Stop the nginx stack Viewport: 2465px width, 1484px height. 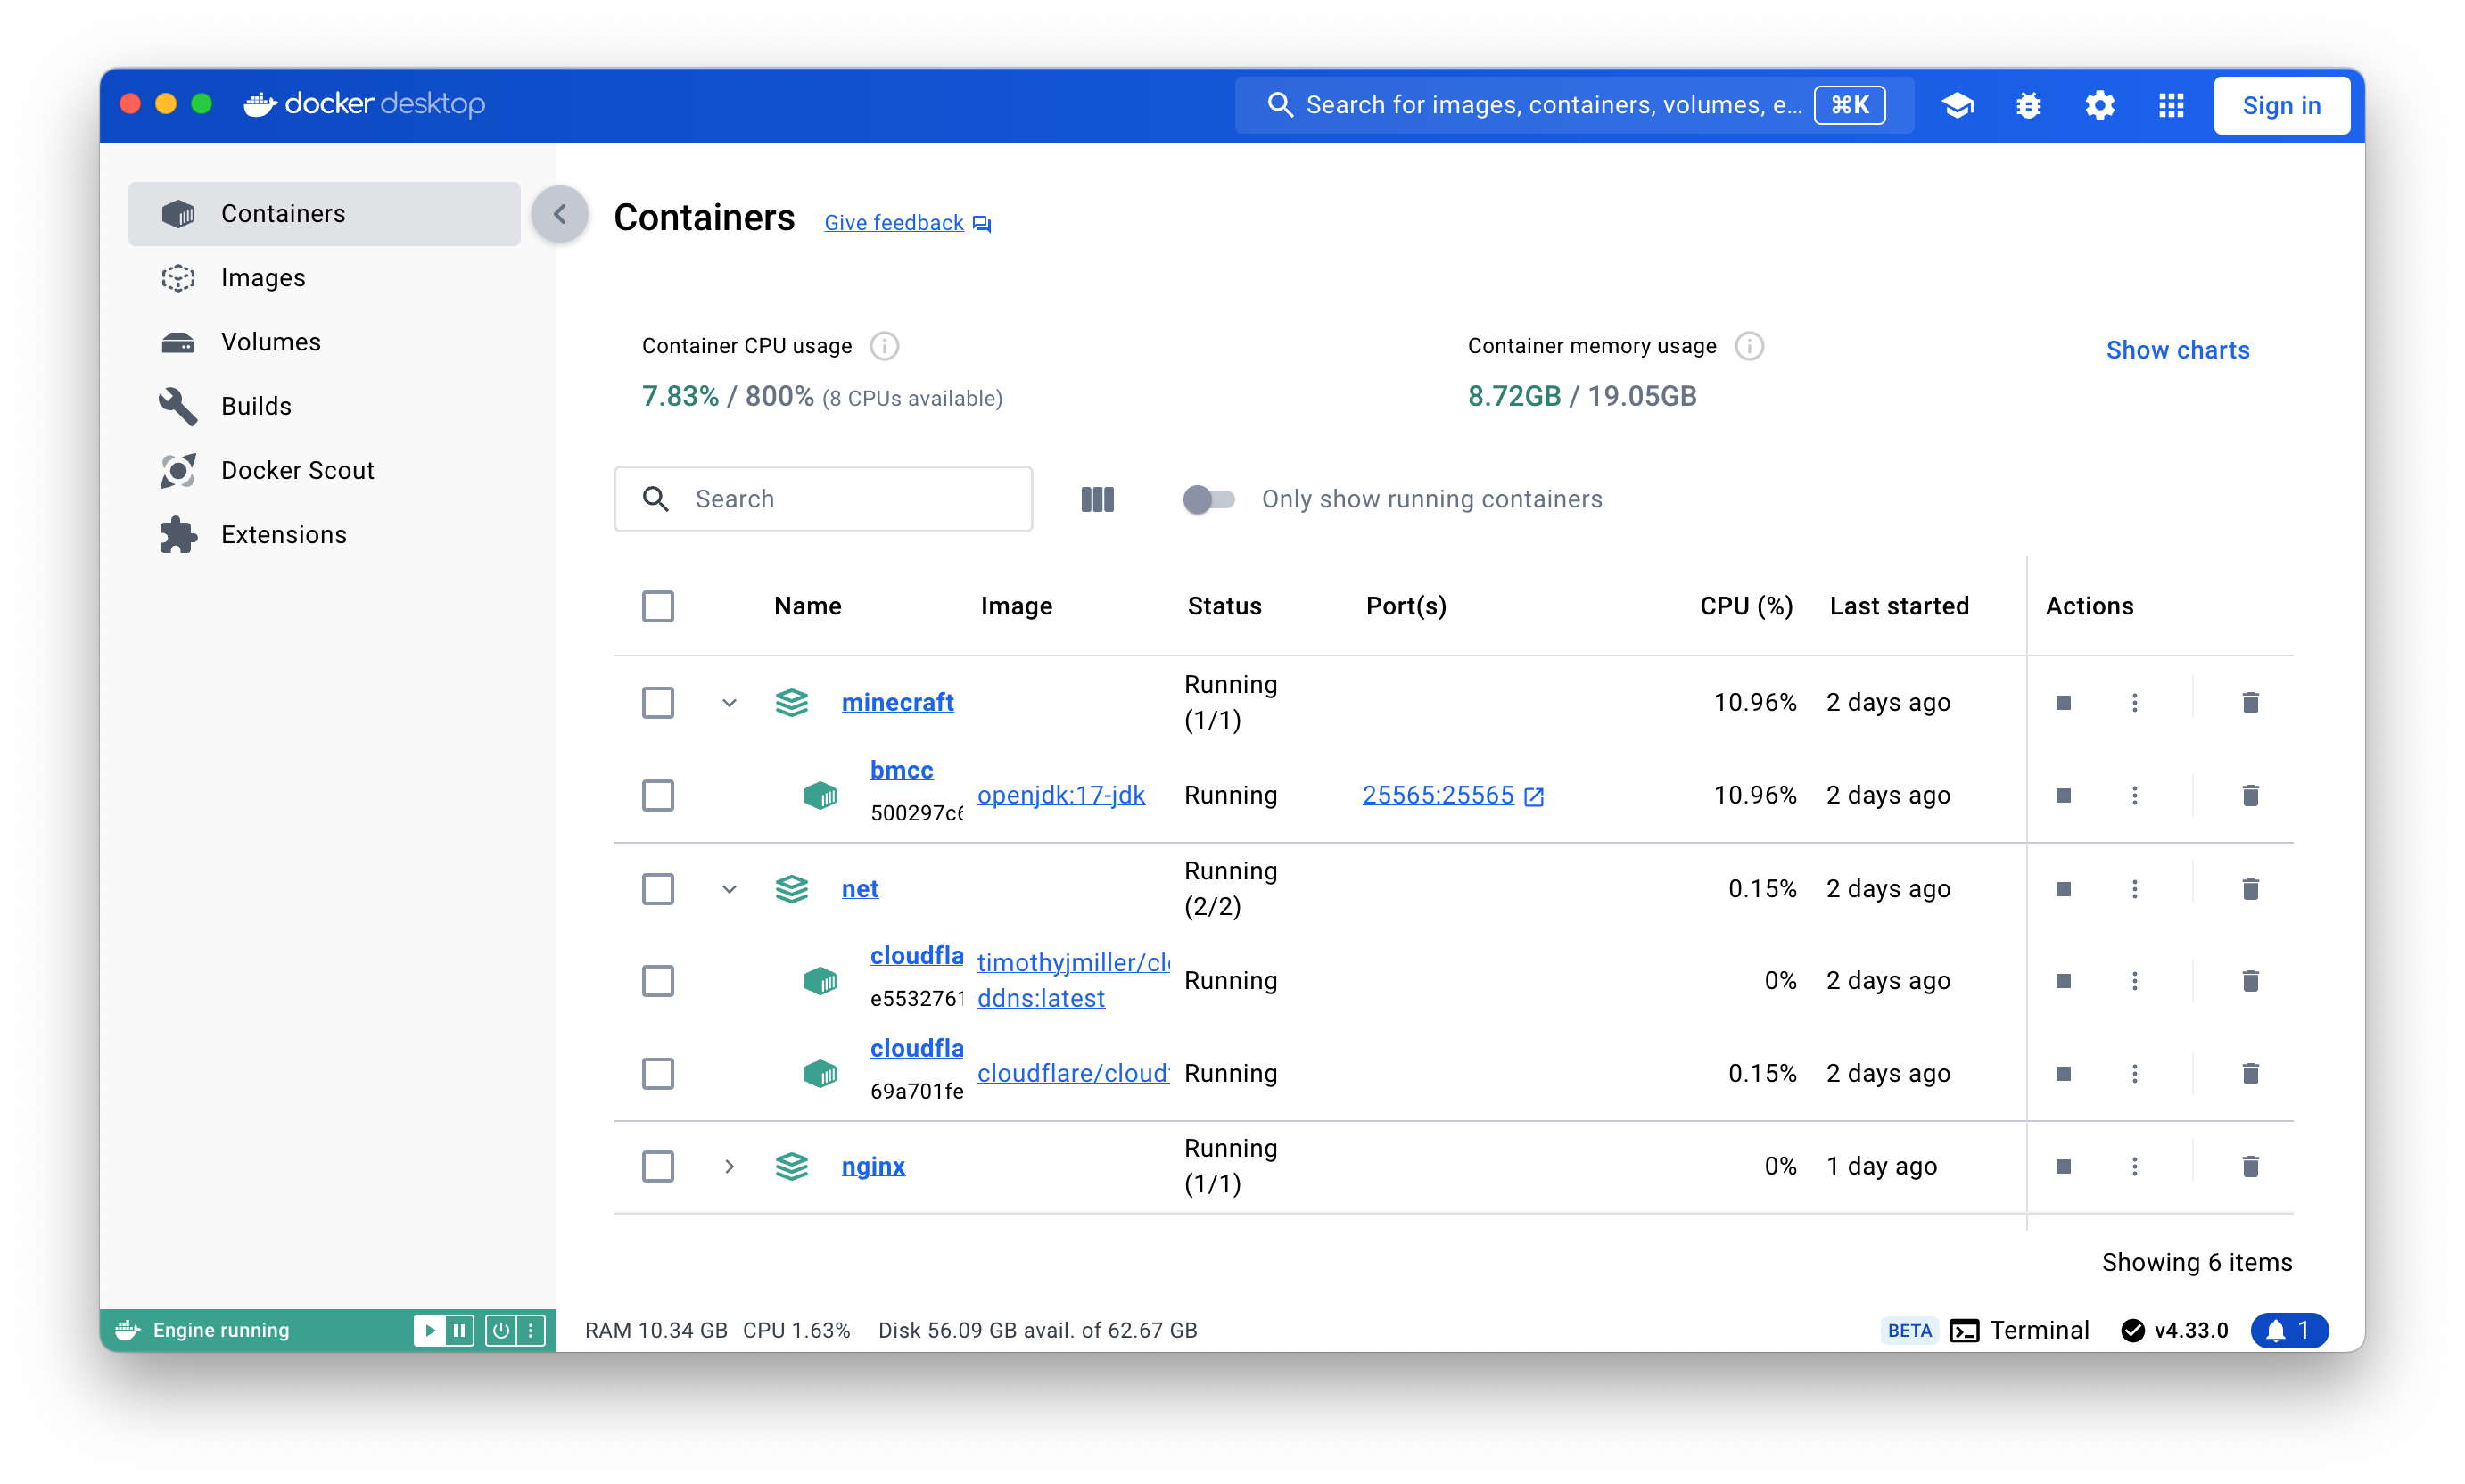(2063, 1166)
